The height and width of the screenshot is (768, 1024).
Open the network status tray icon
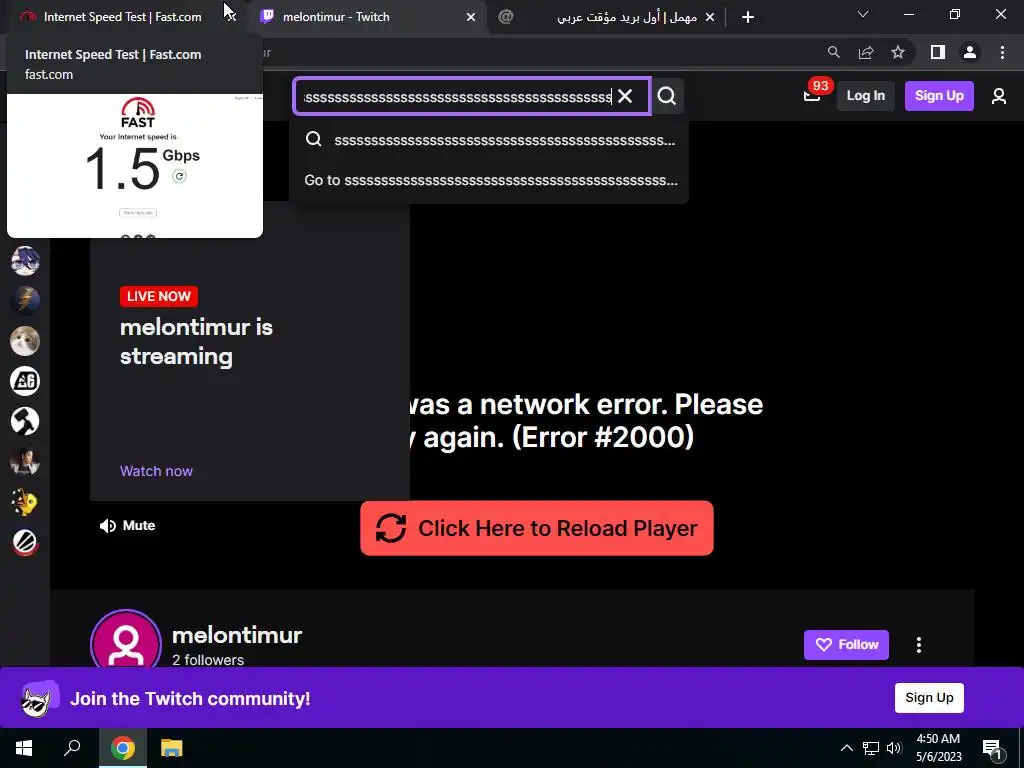(x=871, y=748)
